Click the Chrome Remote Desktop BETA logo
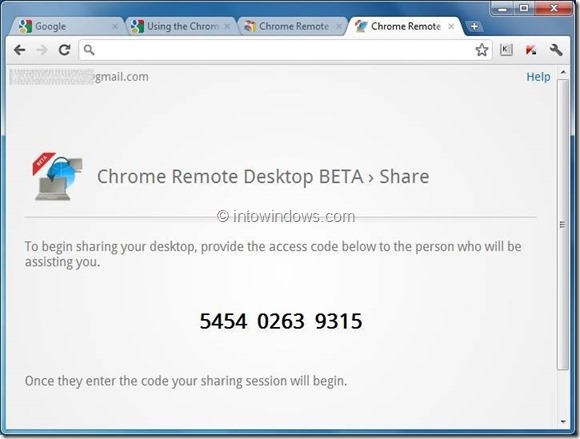This screenshot has height=439, width=580. coord(57,176)
